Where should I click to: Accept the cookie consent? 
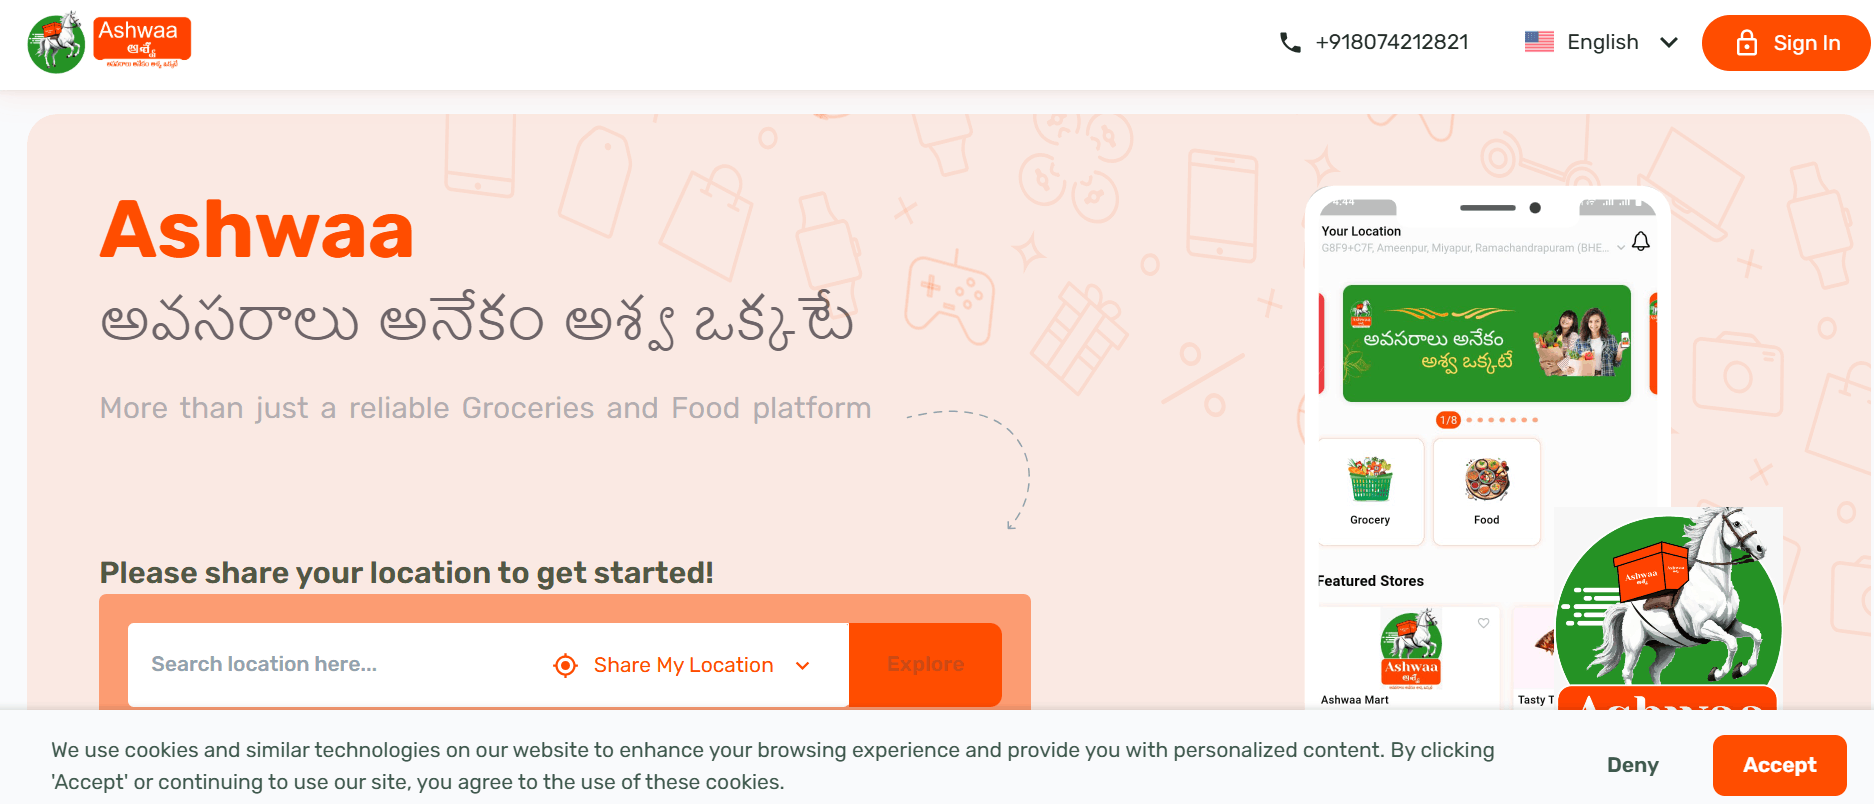(x=1779, y=765)
